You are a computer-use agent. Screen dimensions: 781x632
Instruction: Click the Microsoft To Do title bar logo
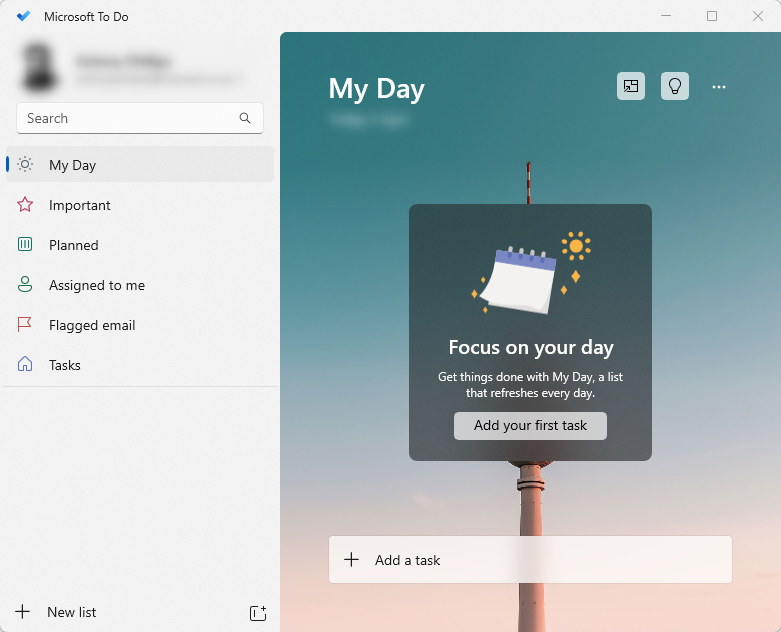(x=24, y=16)
